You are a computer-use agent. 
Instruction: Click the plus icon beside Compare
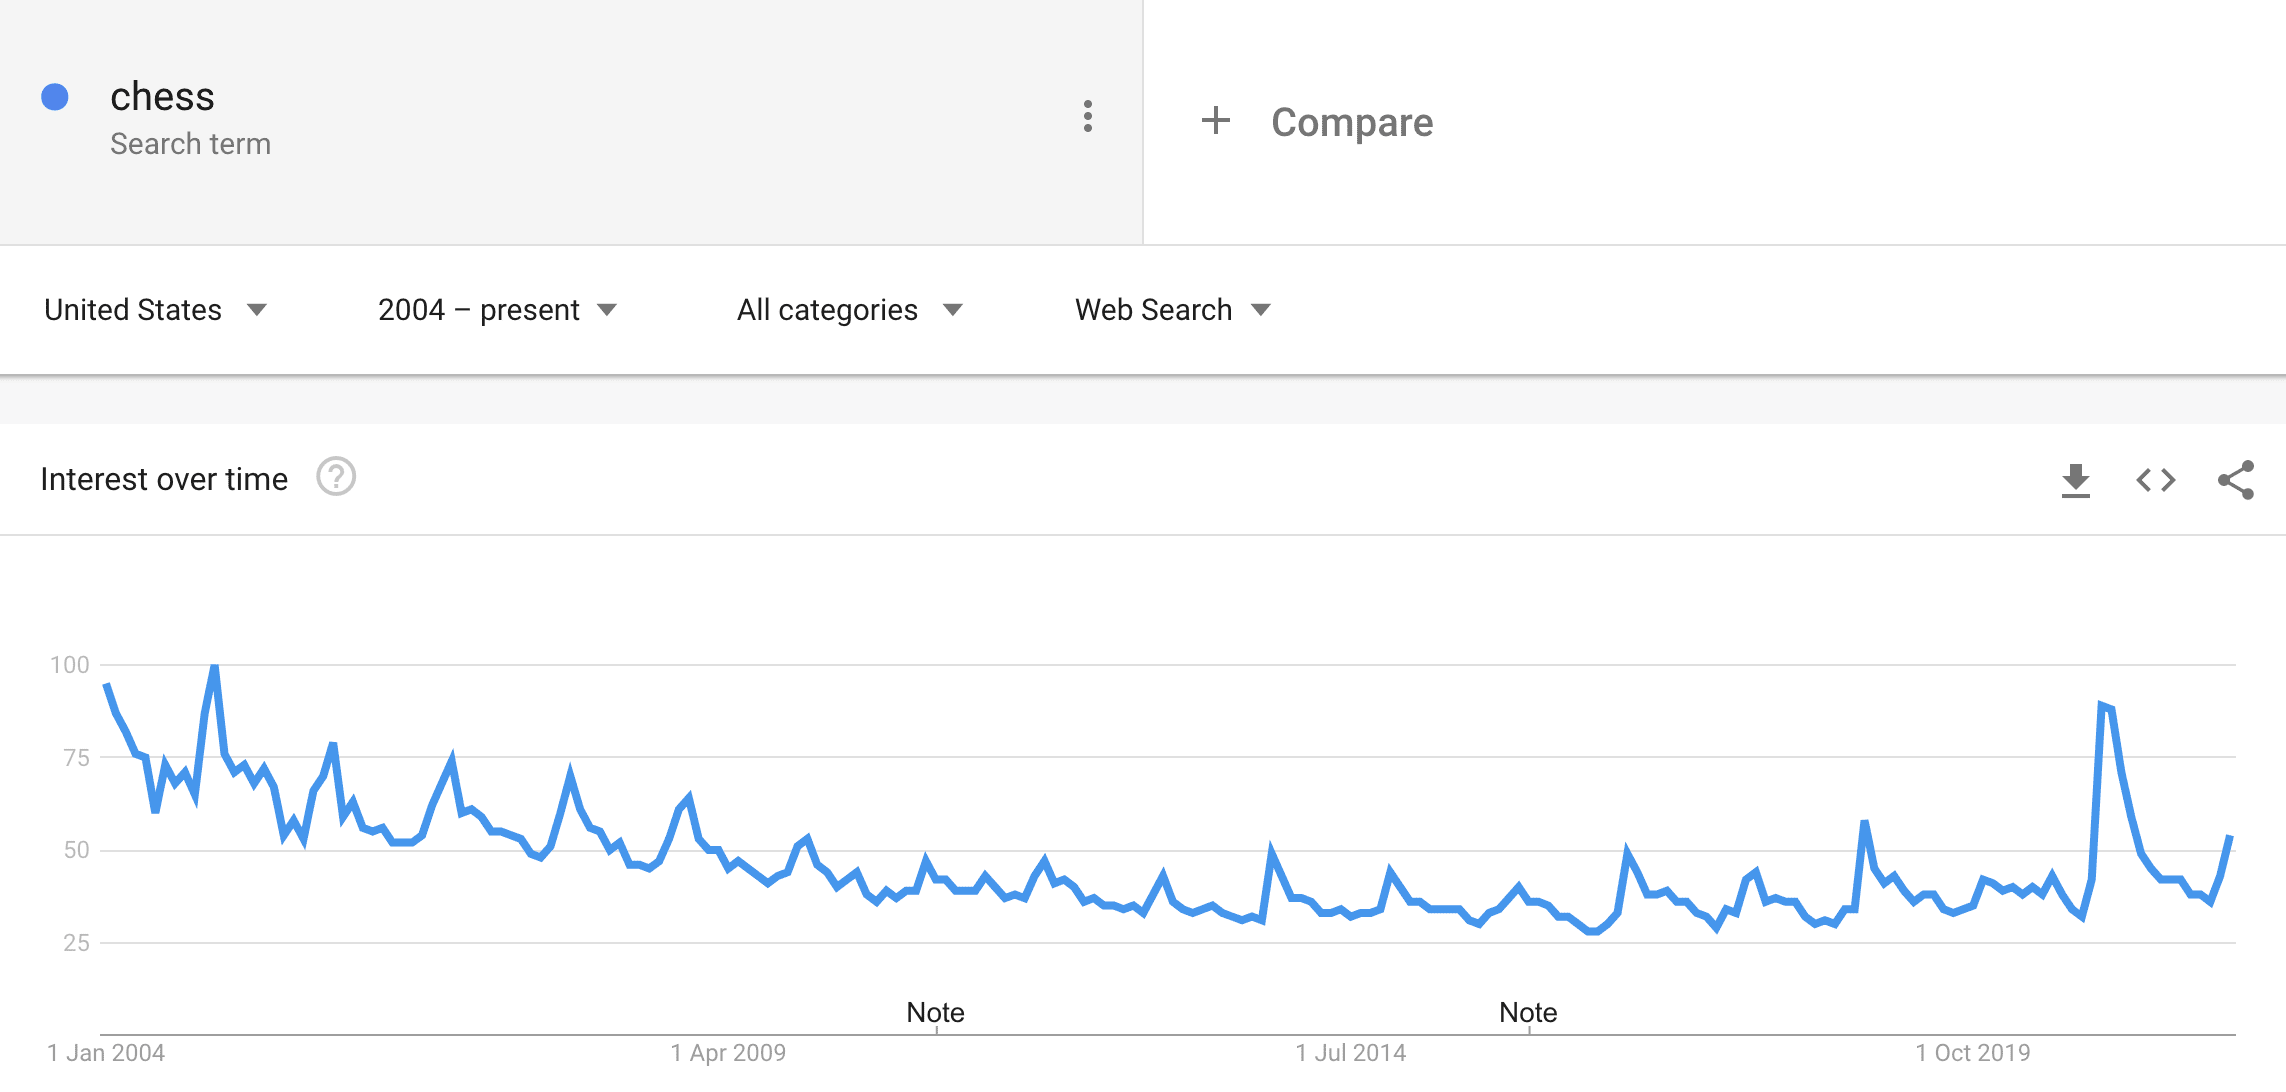1215,121
